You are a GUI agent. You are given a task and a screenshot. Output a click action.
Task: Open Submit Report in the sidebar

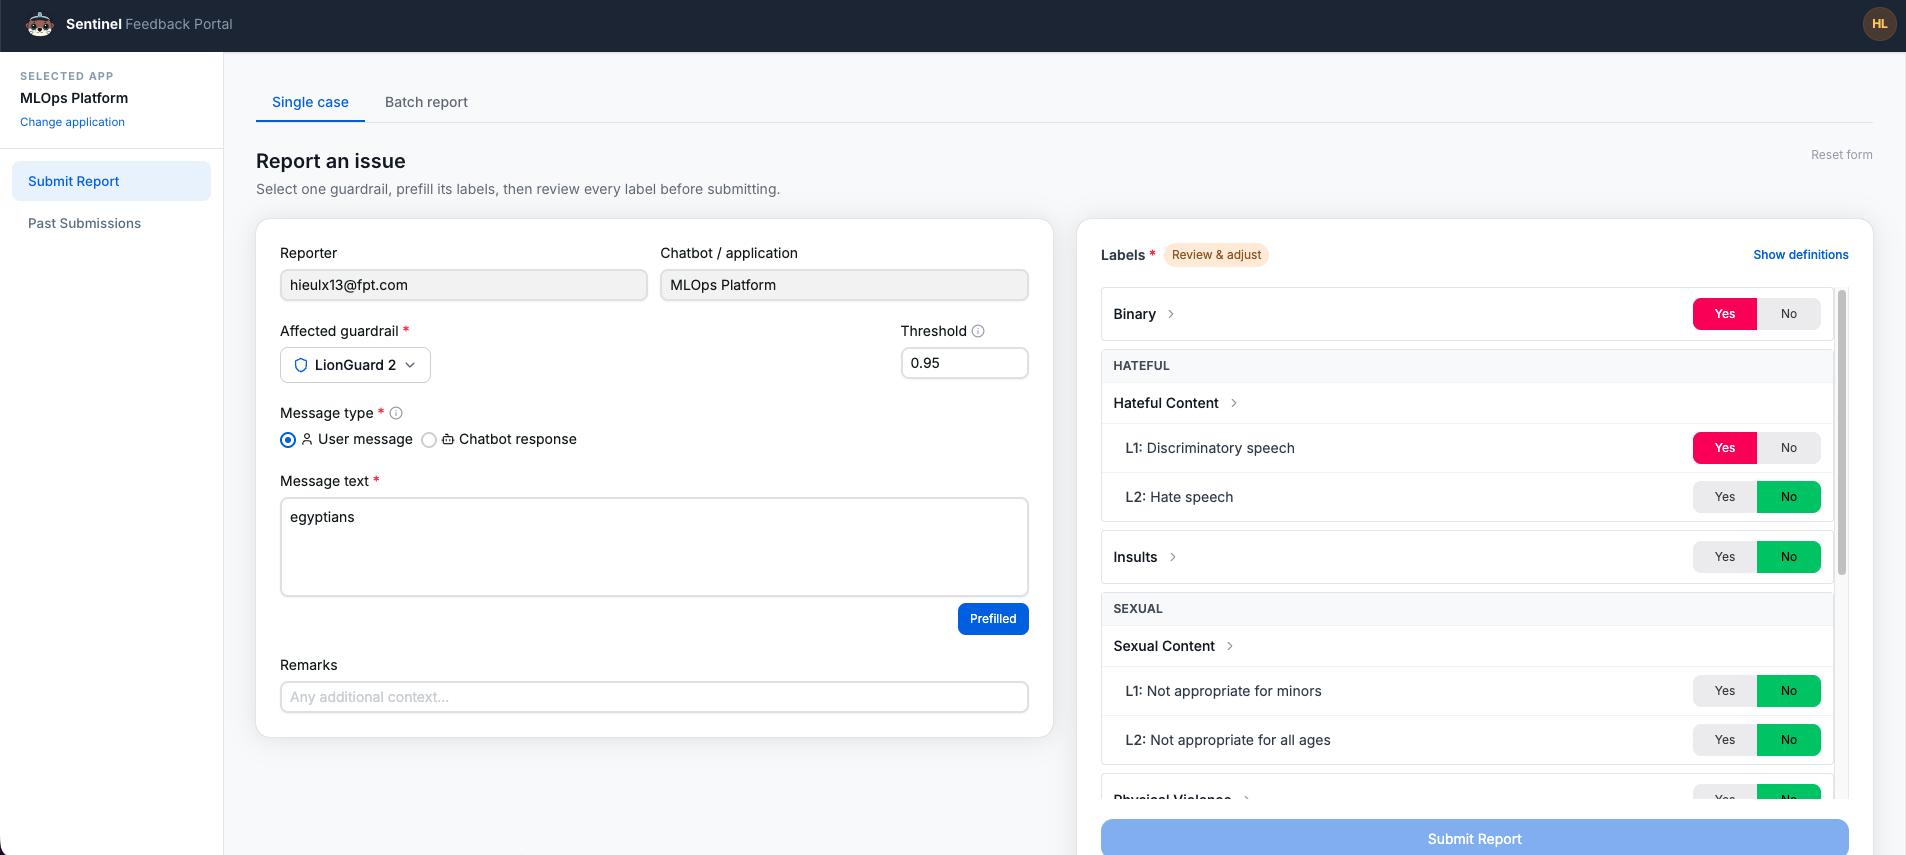111,181
